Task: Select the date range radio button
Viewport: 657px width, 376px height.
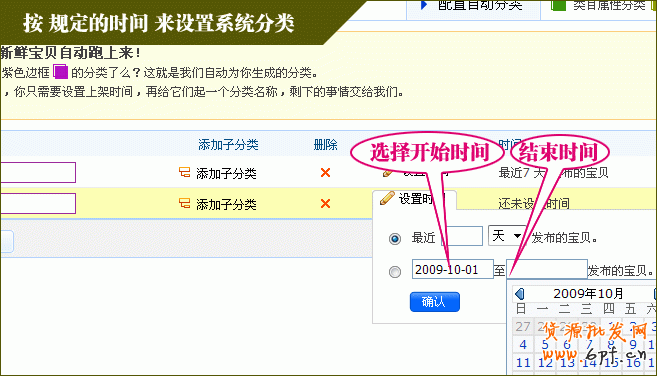Action: pyautogui.click(x=395, y=272)
